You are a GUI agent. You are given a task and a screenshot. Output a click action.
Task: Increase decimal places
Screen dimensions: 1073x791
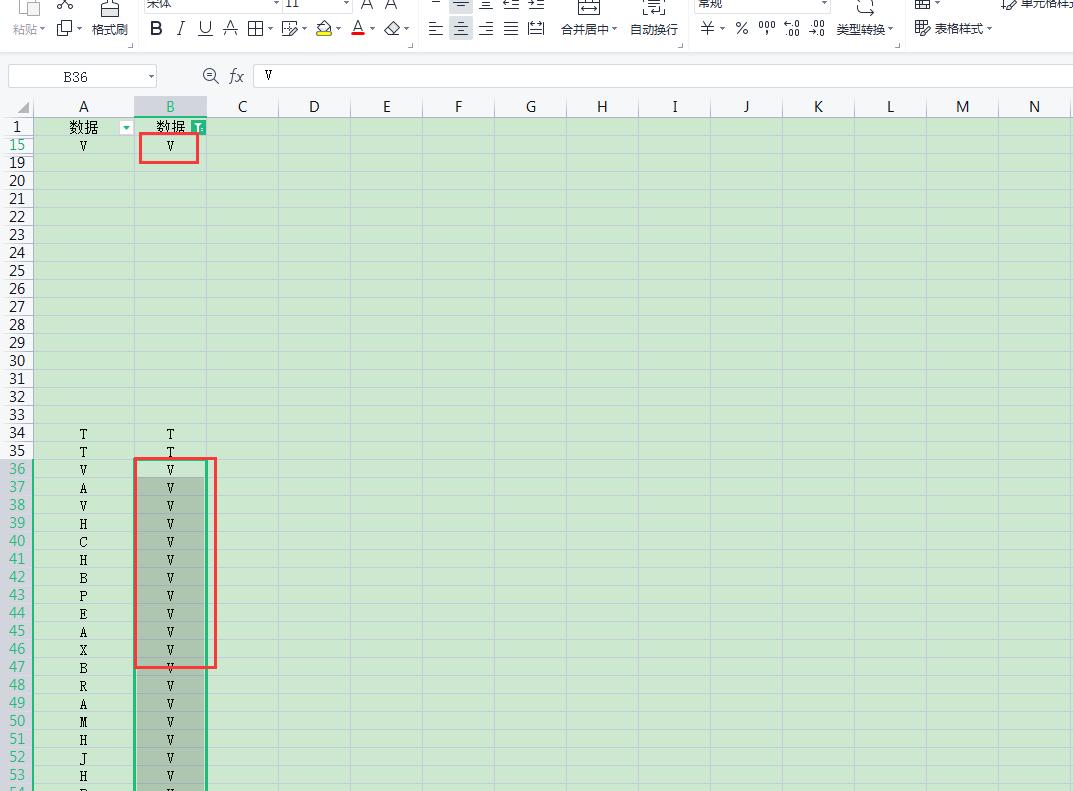[x=792, y=29]
